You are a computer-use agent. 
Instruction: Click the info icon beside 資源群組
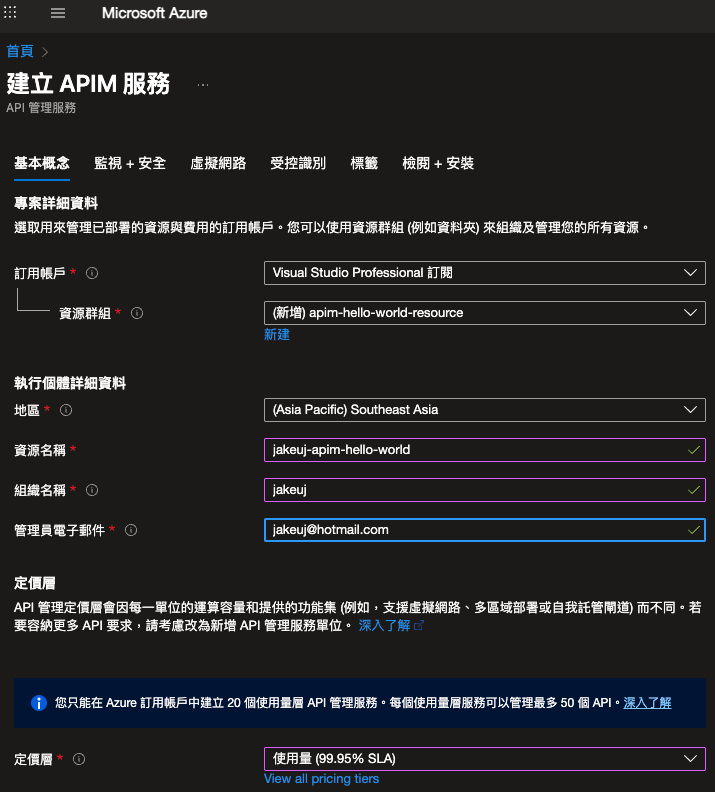click(x=137, y=313)
